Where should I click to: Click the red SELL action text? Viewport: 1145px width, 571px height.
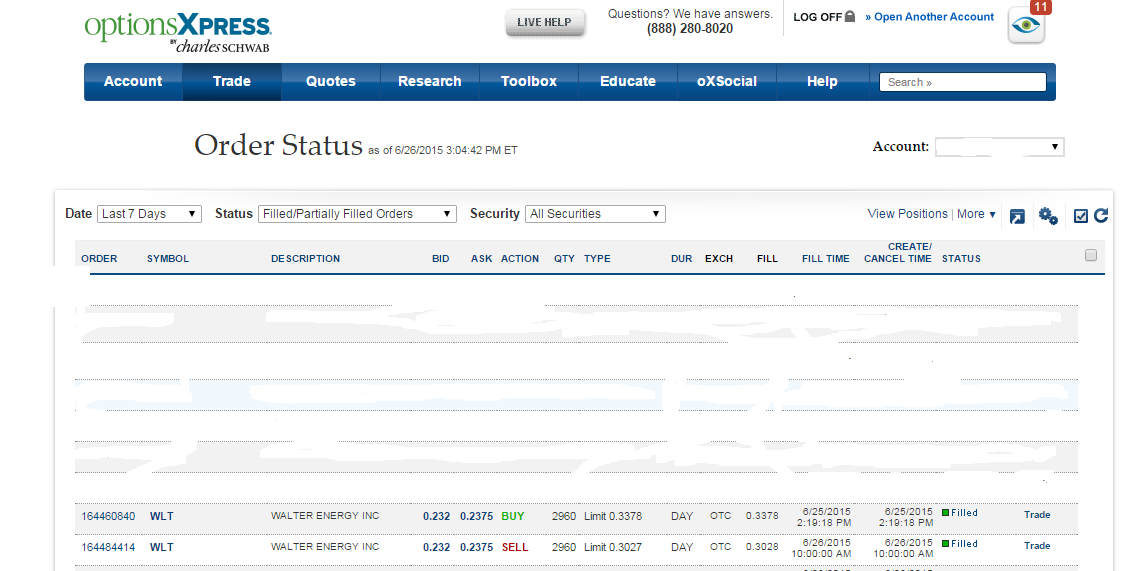pos(515,547)
